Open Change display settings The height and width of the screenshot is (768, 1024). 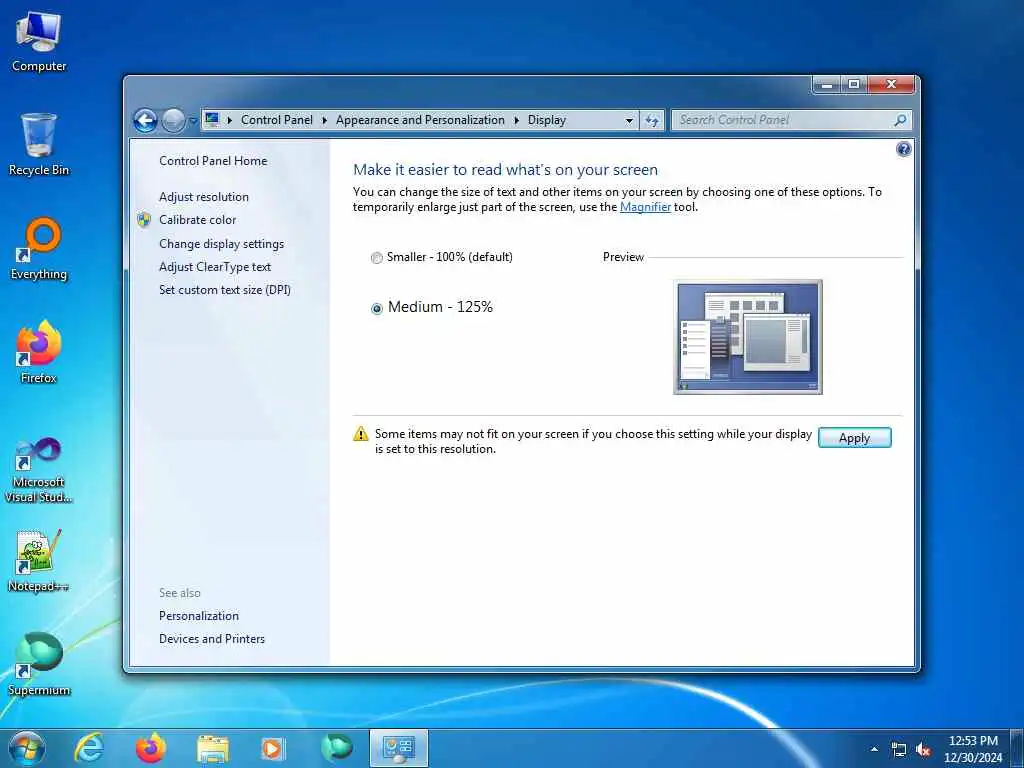click(x=221, y=244)
